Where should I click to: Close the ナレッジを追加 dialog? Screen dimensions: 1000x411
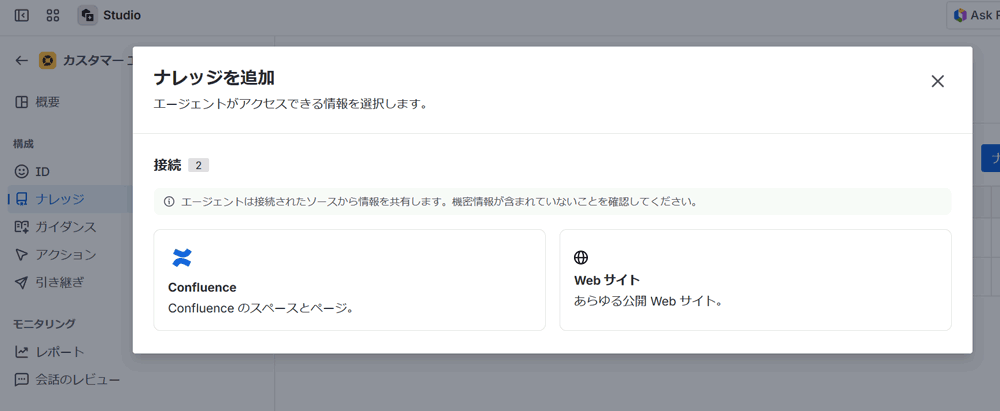point(937,81)
